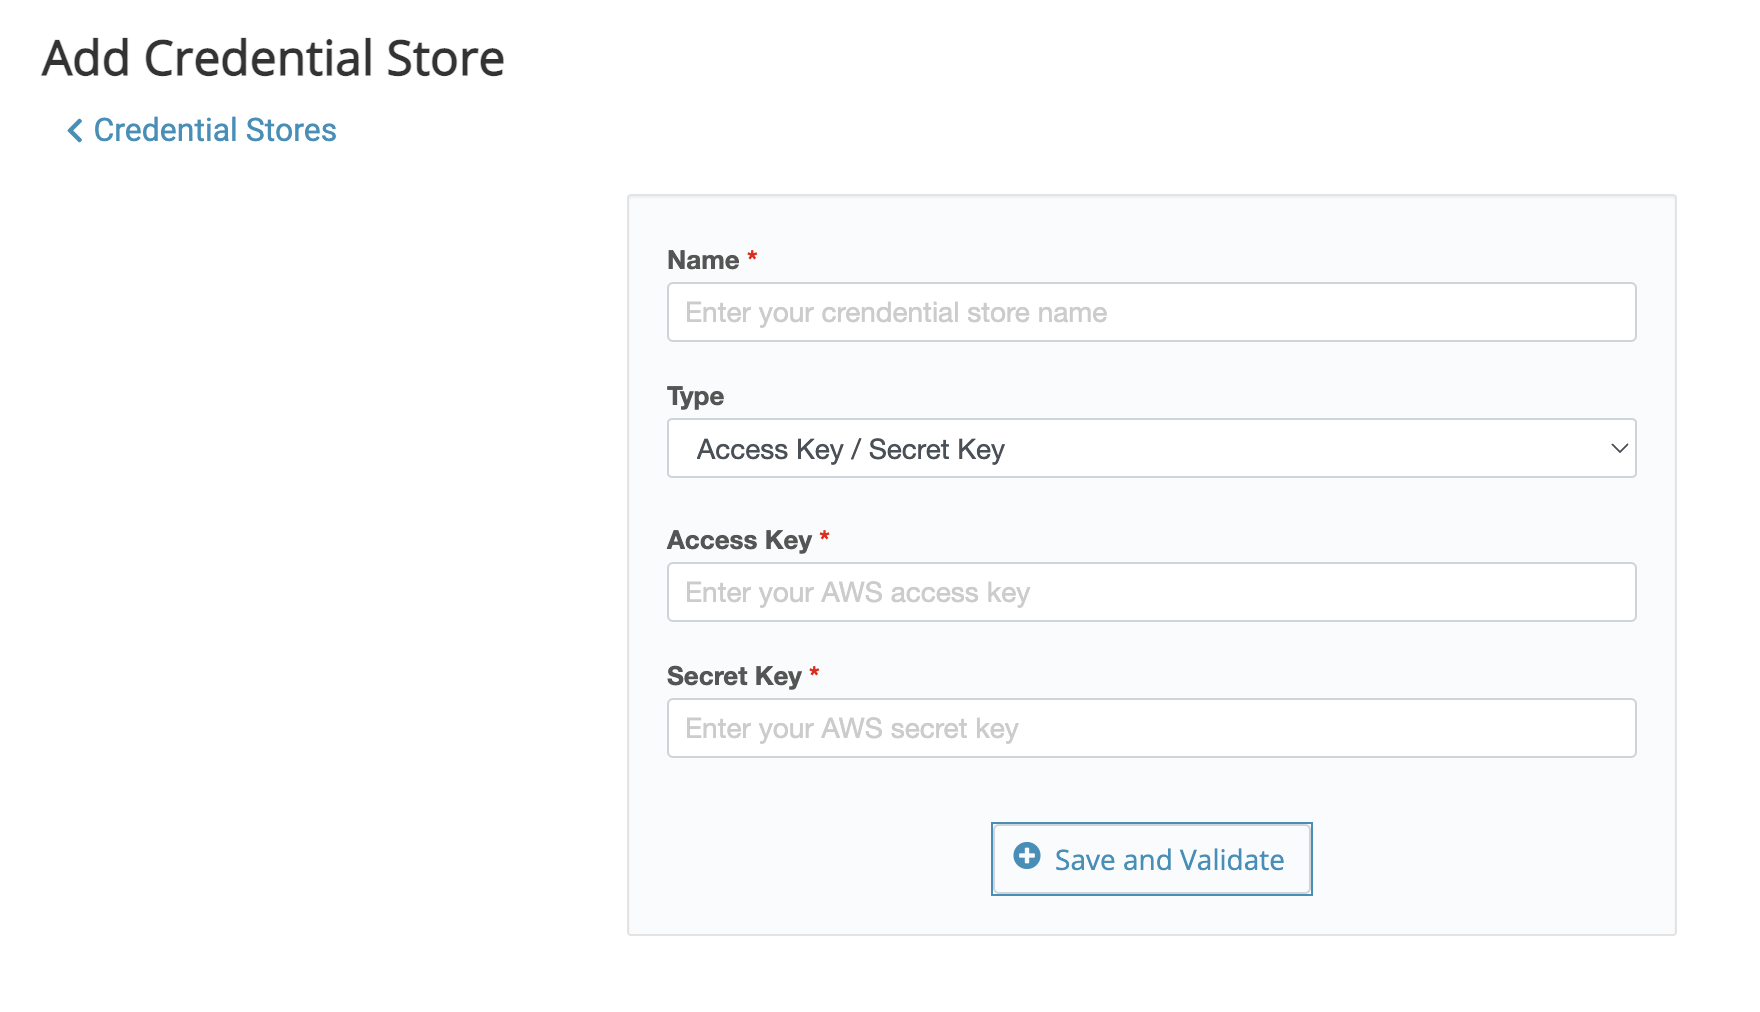
Task: Click the back chevron icon beside Credential Stores
Action: click(75, 131)
